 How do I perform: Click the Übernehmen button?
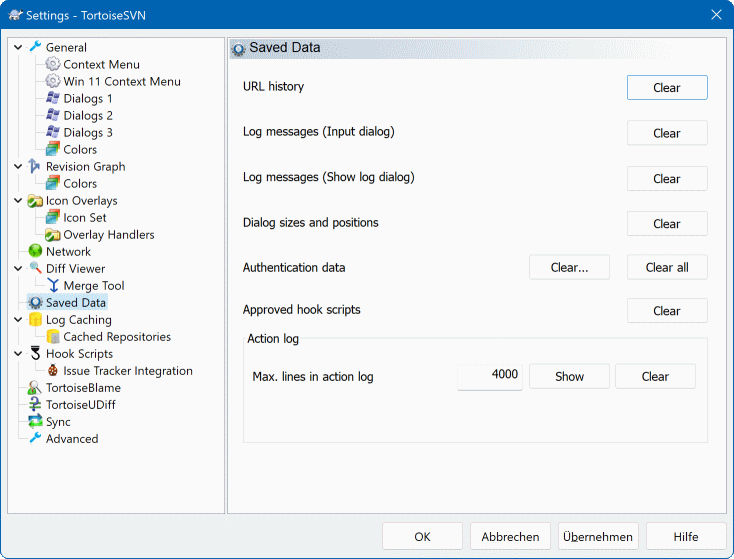(598, 537)
